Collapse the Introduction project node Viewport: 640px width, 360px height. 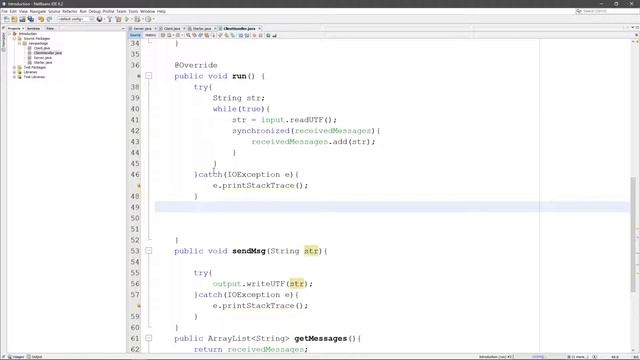click(9, 33)
